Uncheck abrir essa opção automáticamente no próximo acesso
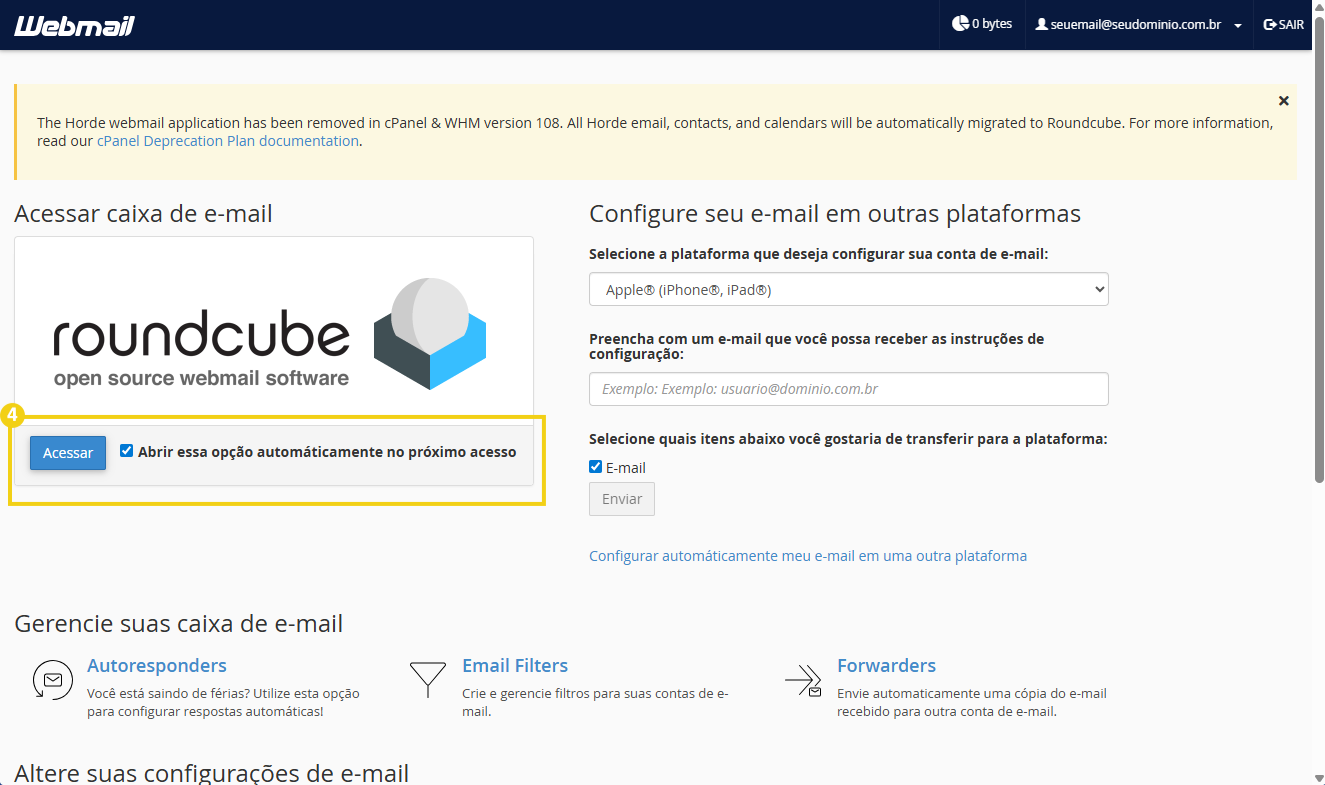The height and width of the screenshot is (785, 1325). pos(126,450)
